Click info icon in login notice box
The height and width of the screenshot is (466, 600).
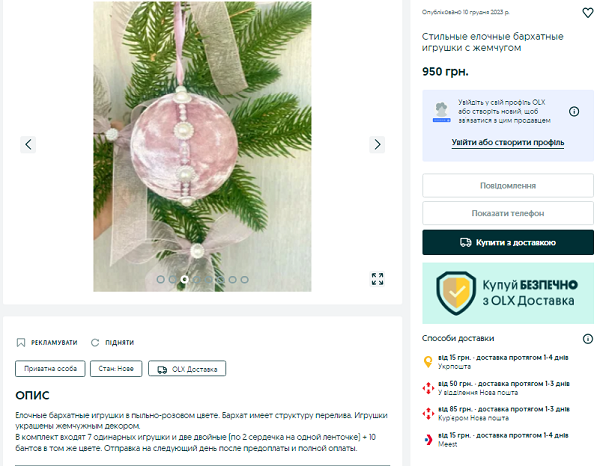(x=574, y=111)
